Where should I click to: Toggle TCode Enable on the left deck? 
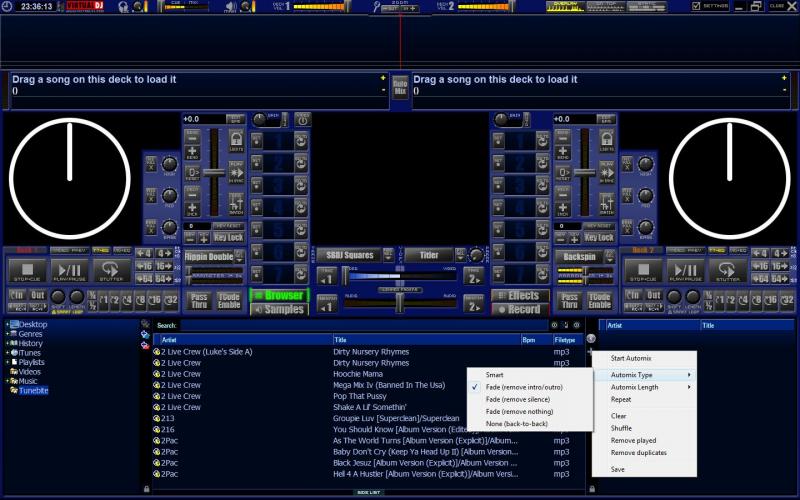click(229, 301)
